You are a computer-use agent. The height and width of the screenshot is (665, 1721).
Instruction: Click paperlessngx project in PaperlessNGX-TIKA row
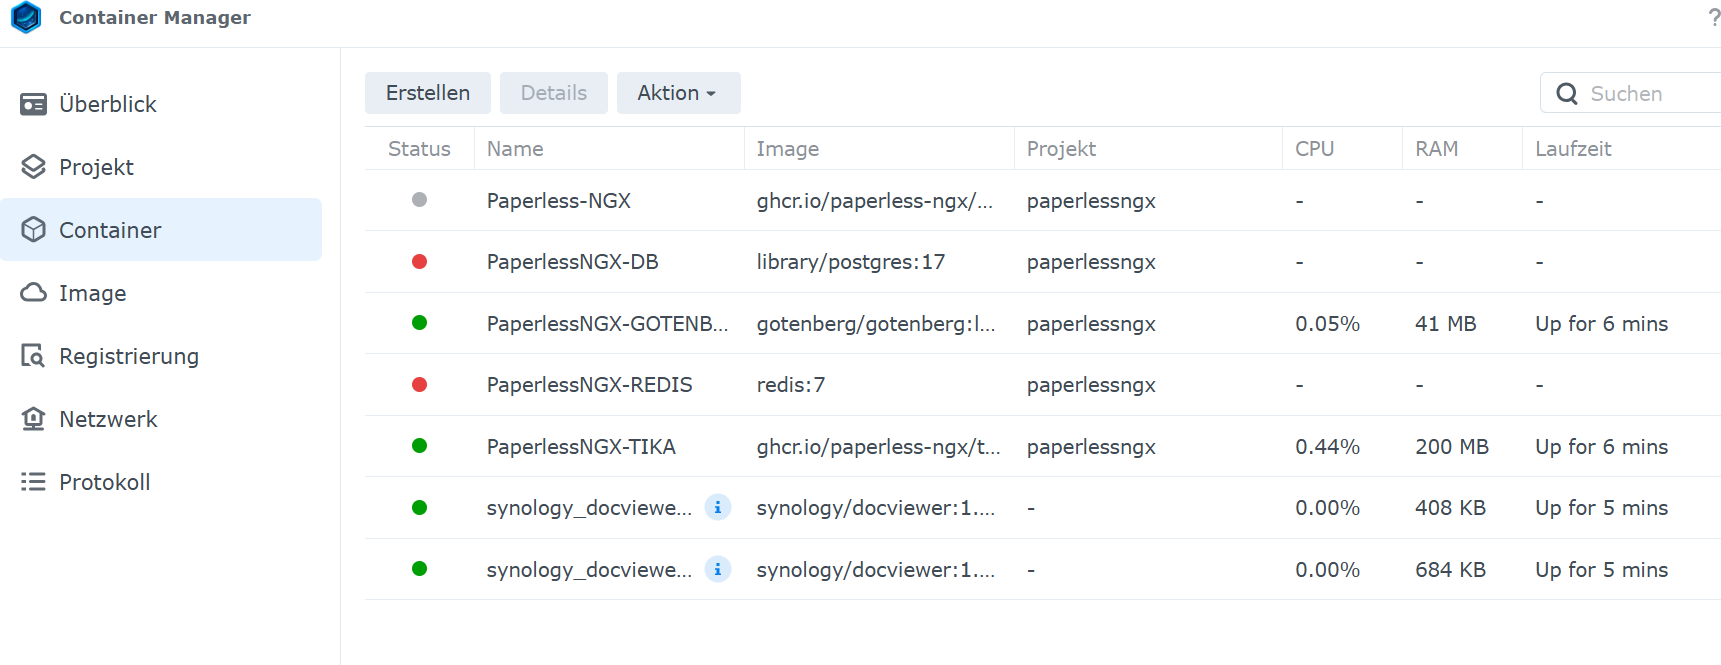click(1091, 447)
